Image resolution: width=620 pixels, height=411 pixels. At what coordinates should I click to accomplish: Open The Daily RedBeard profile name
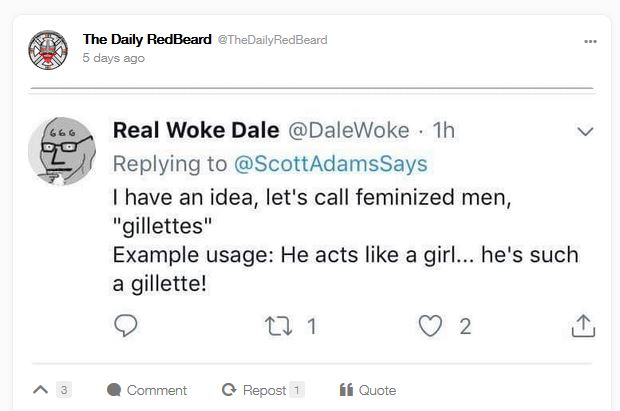(147, 39)
